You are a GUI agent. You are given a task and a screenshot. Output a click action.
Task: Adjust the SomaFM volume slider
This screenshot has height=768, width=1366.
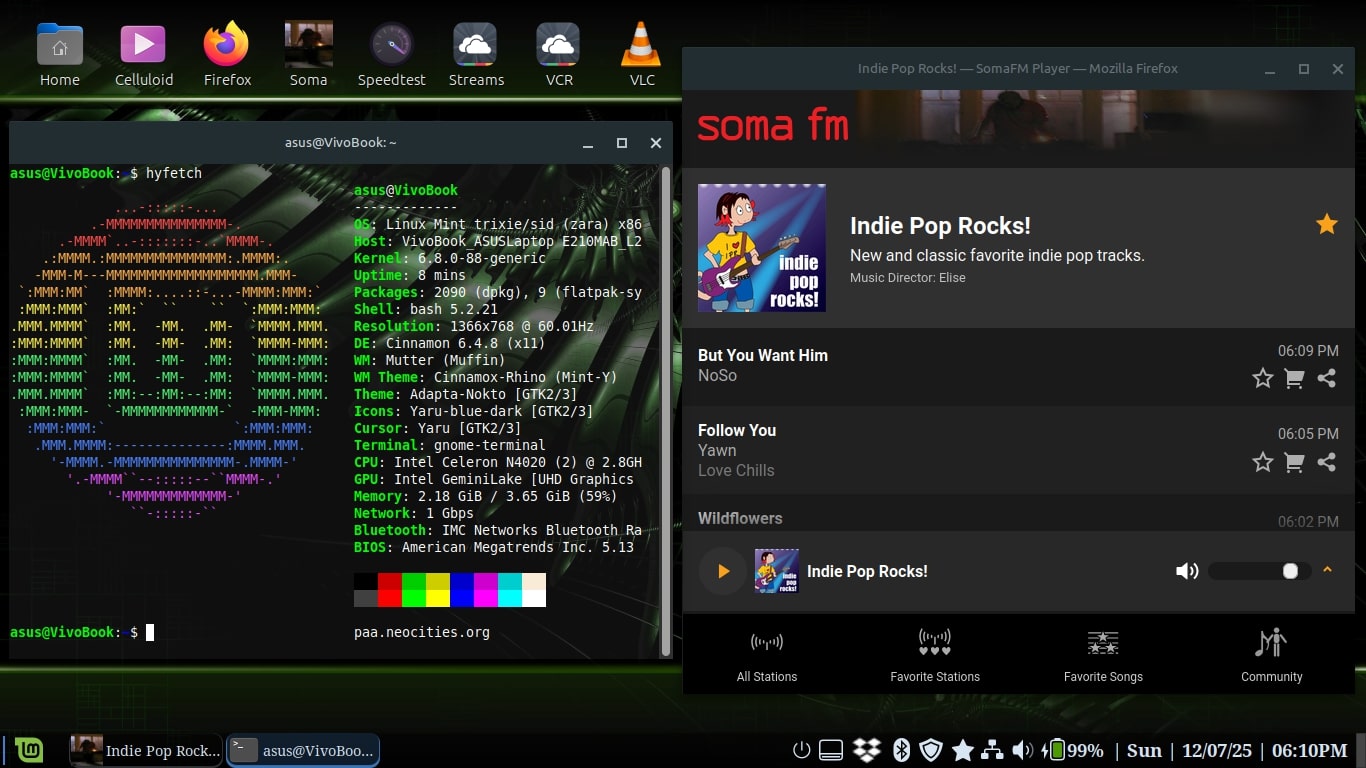pos(1260,571)
